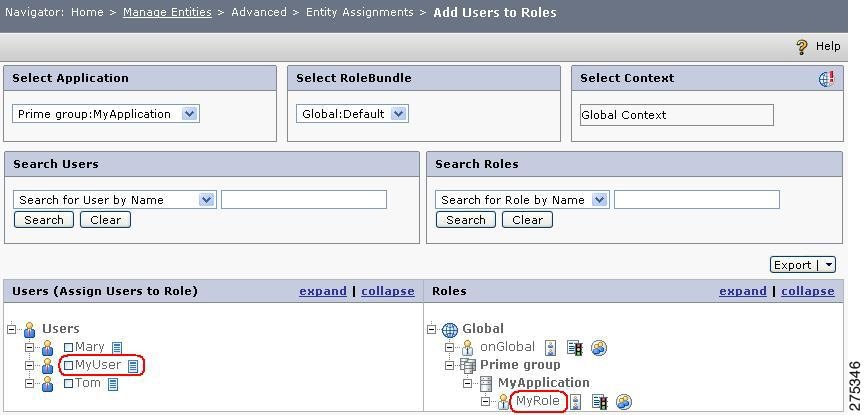The height and width of the screenshot is (415, 865).
Task: Go to Entity Assignments in the breadcrumb
Action: (x=360, y=12)
